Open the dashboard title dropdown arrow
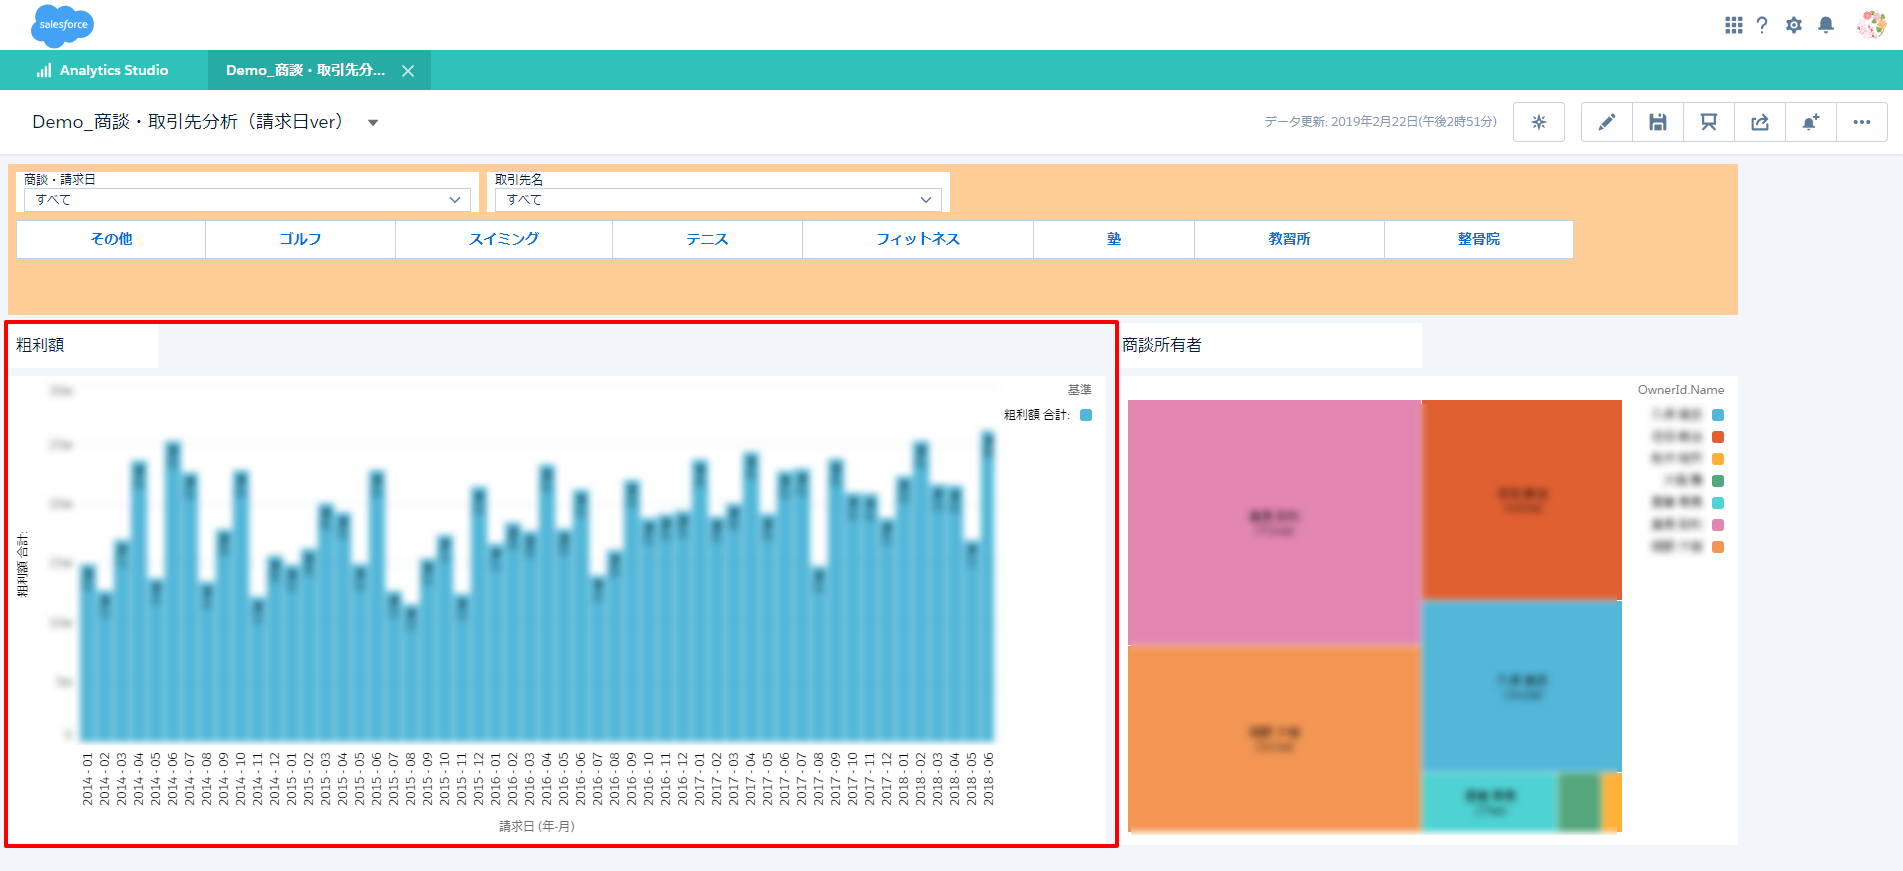Image resolution: width=1903 pixels, height=871 pixels. point(373,123)
